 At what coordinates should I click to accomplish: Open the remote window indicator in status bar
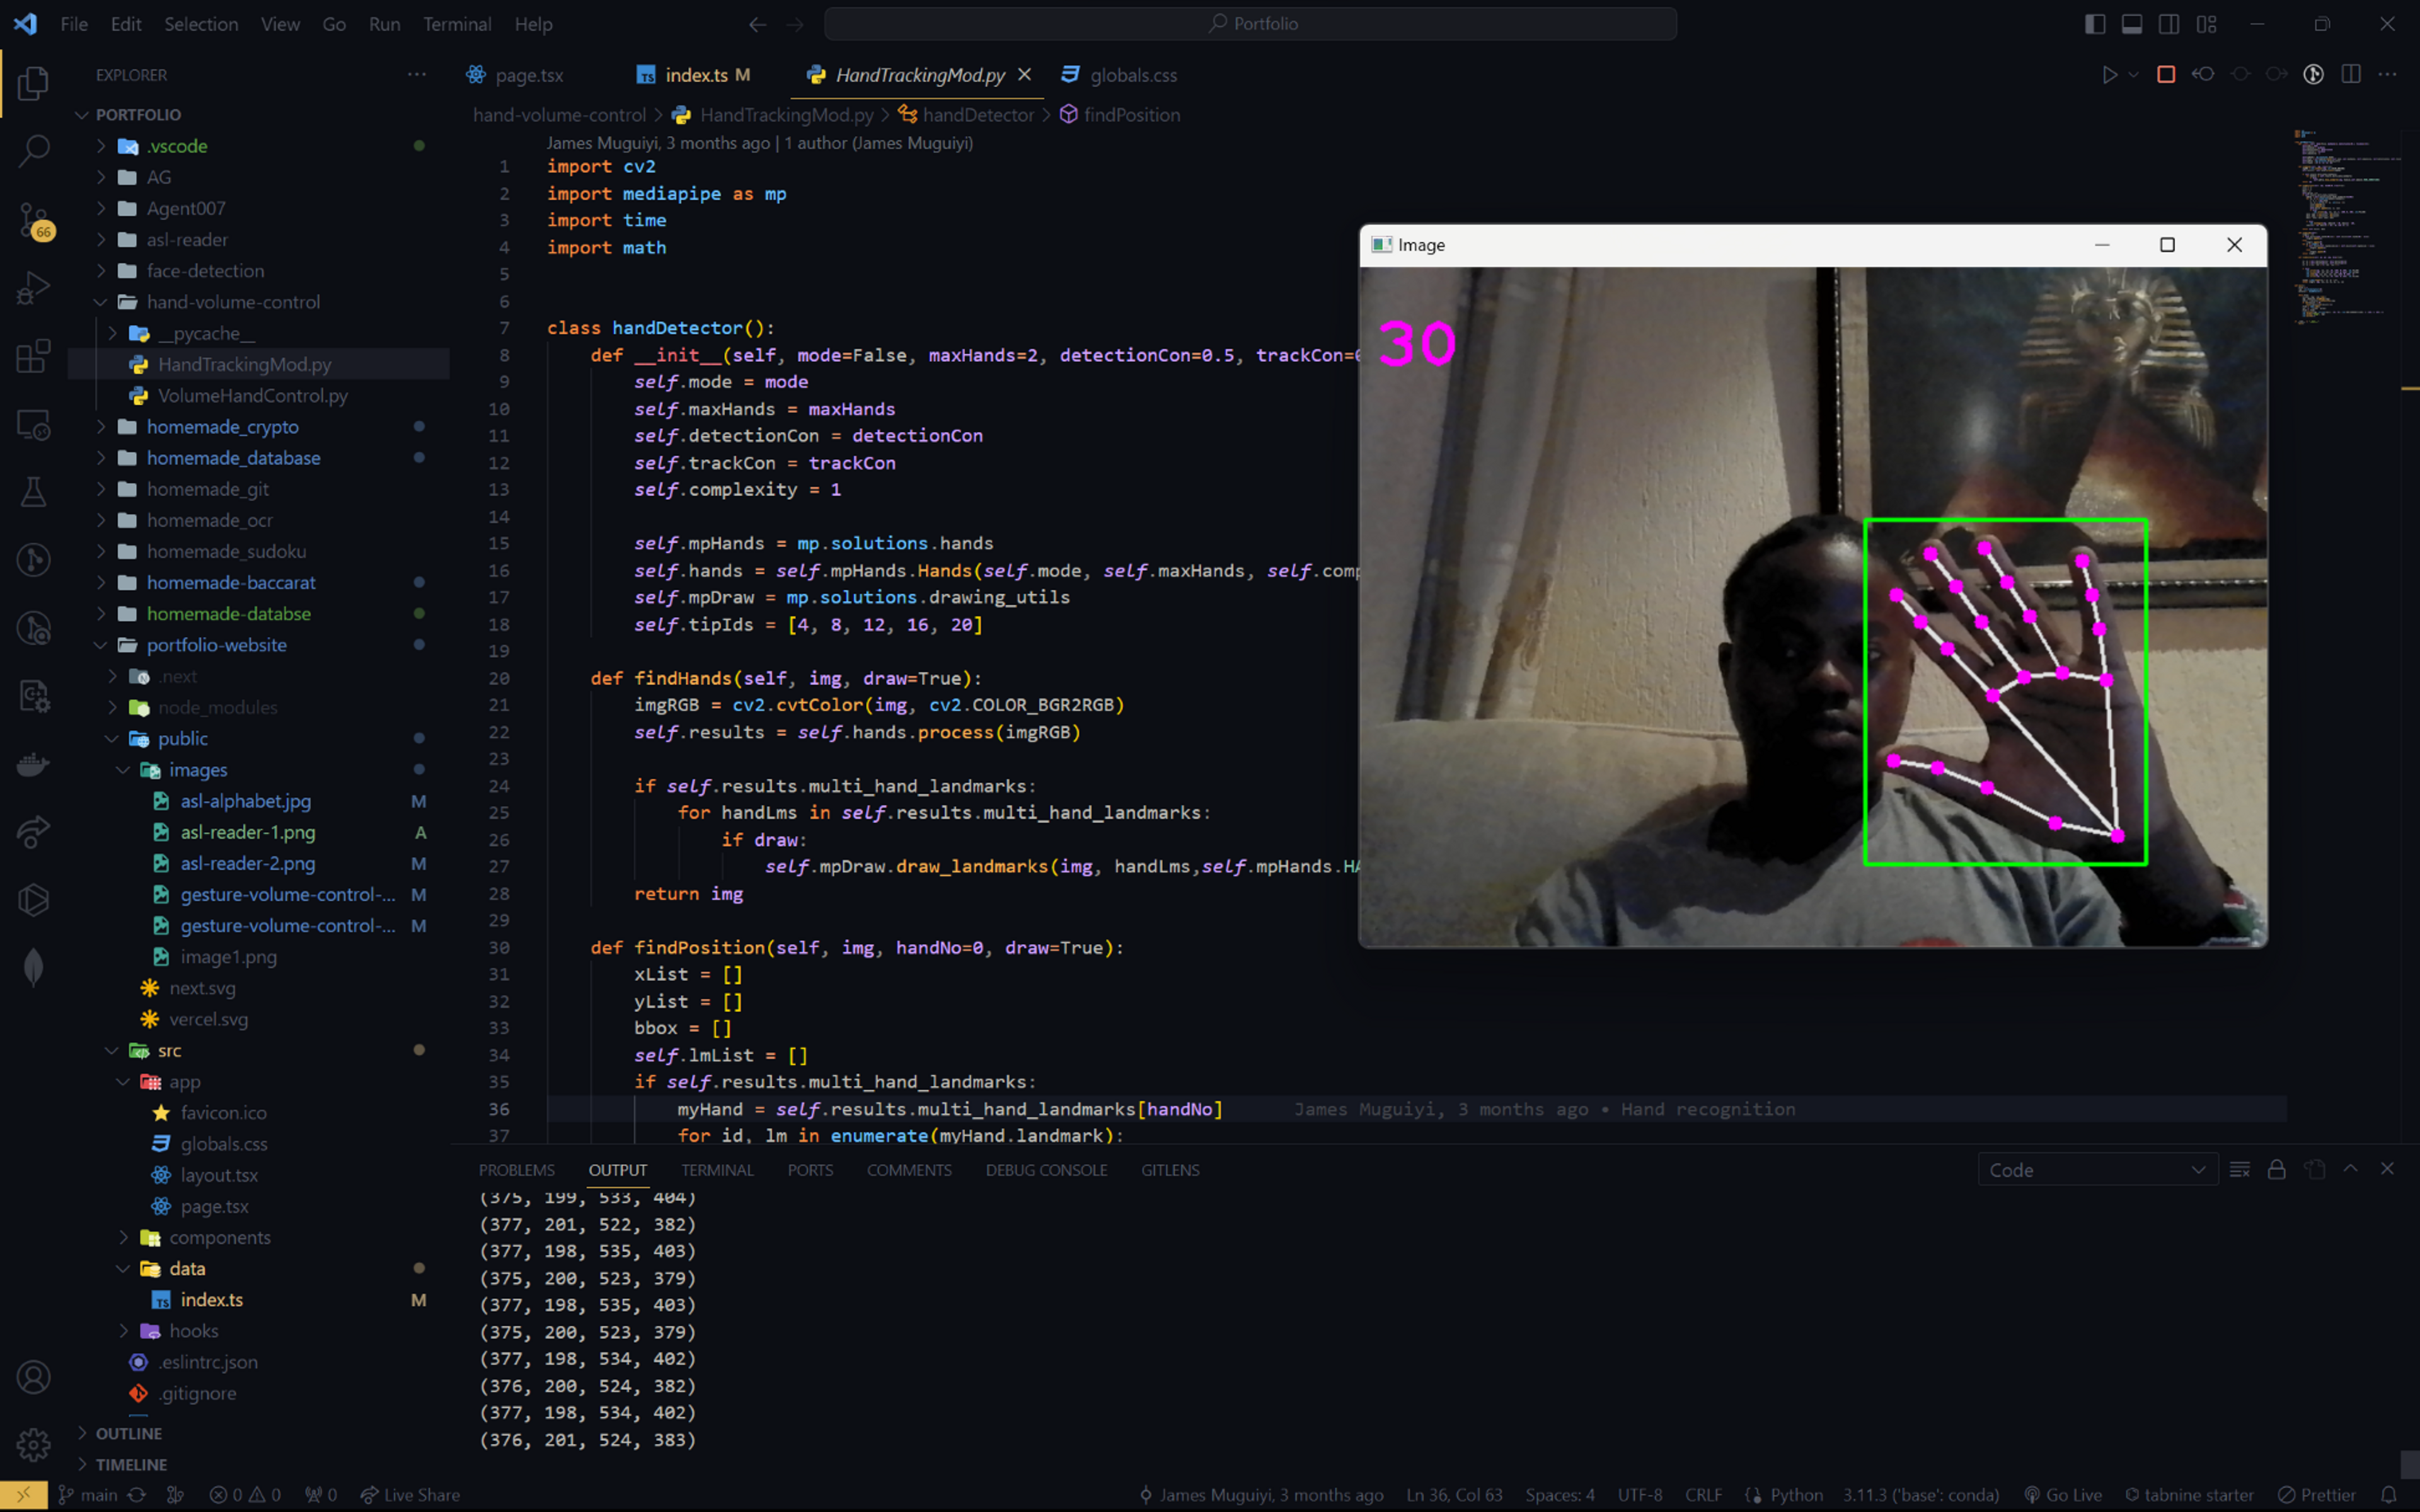(24, 1495)
